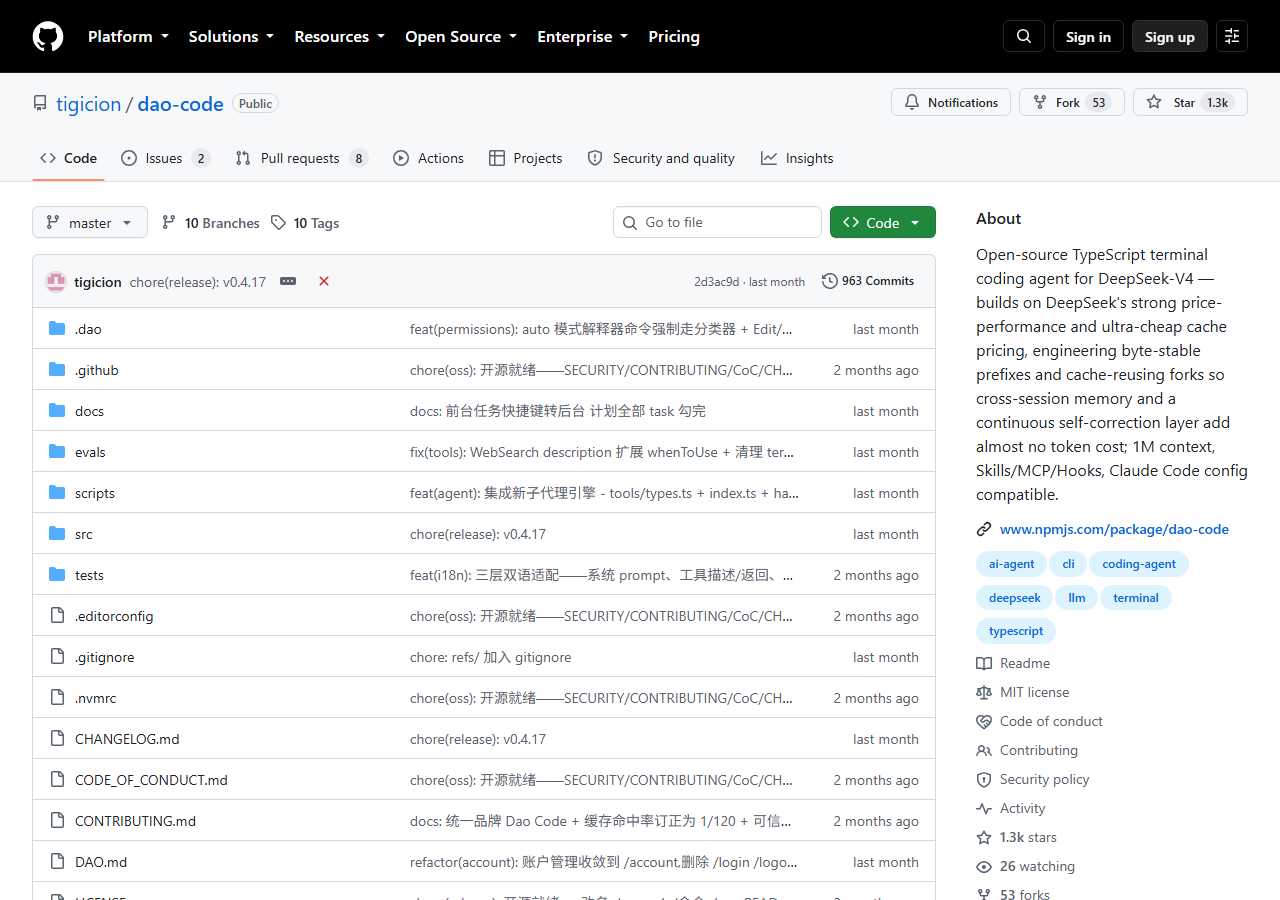Screen dimensions: 1280x900
Task: Click the search magnifier icon in header
Action: coord(1024,37)
